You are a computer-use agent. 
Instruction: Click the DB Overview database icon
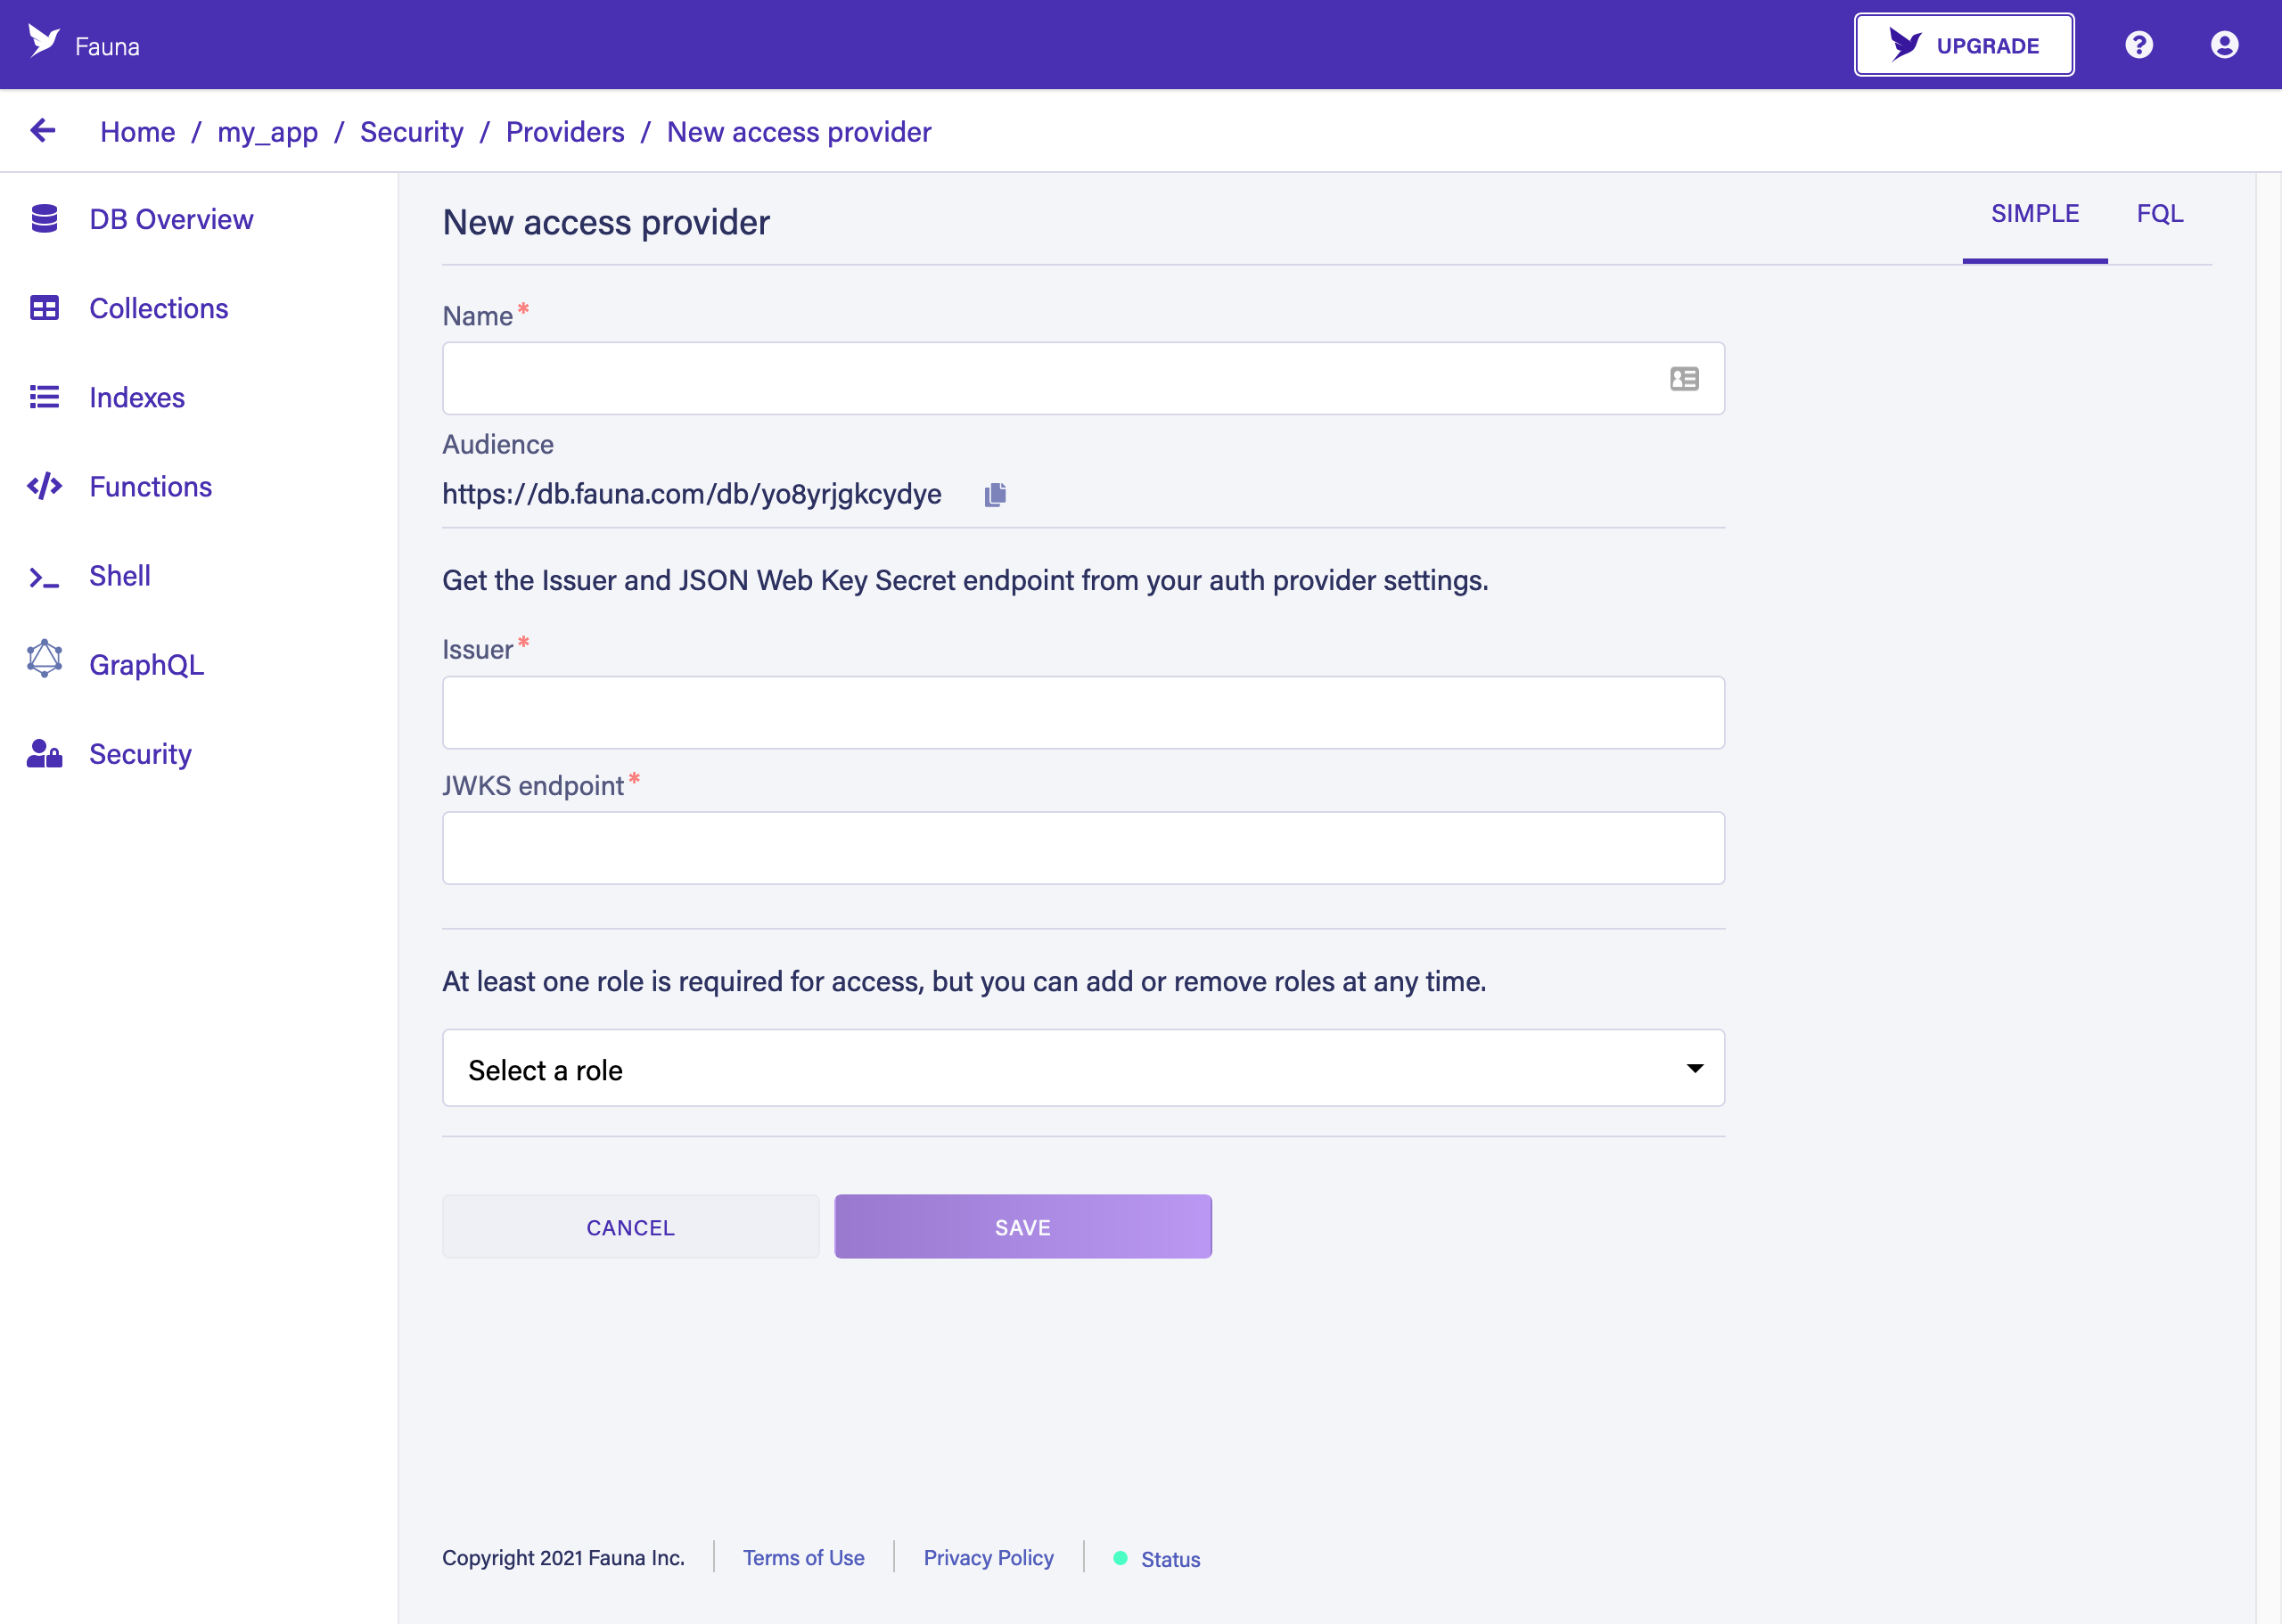[44, 218]
